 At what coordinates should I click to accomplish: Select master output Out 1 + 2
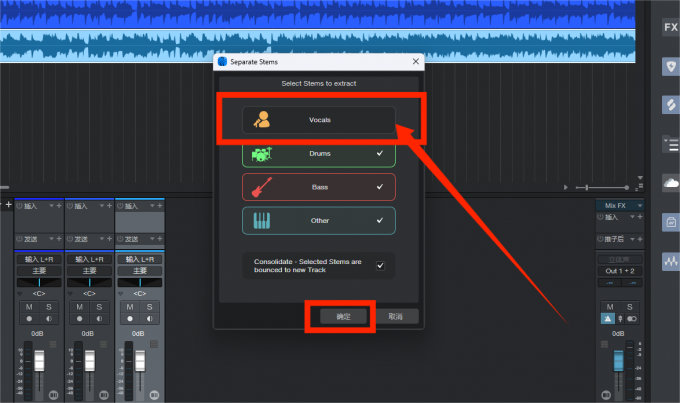(x=620, y=271)
